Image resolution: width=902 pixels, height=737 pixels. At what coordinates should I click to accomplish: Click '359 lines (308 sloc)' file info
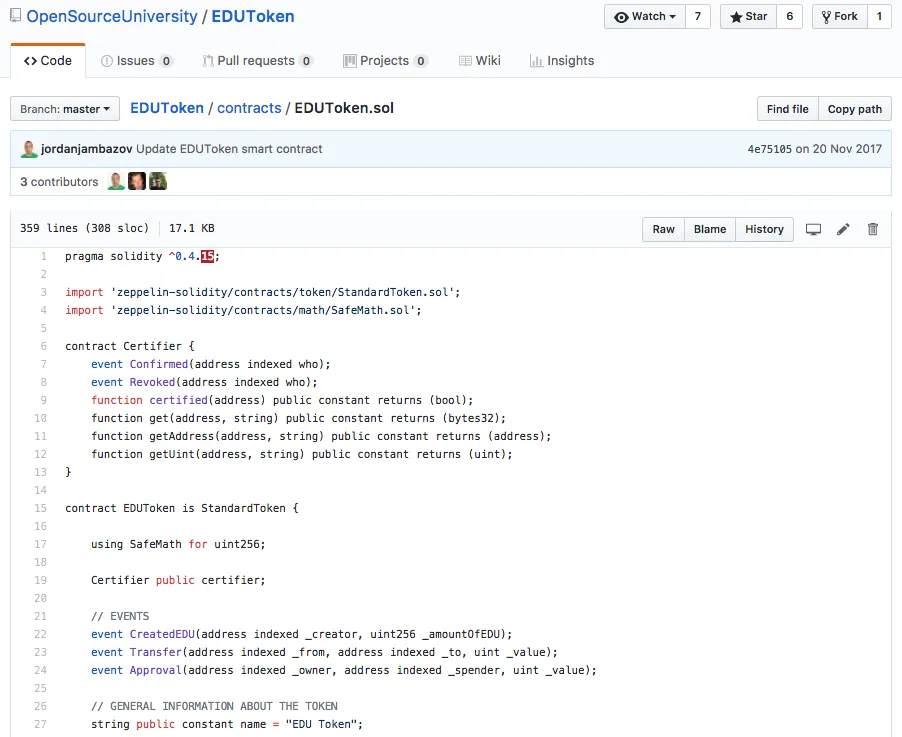click(x=84, y=228)
